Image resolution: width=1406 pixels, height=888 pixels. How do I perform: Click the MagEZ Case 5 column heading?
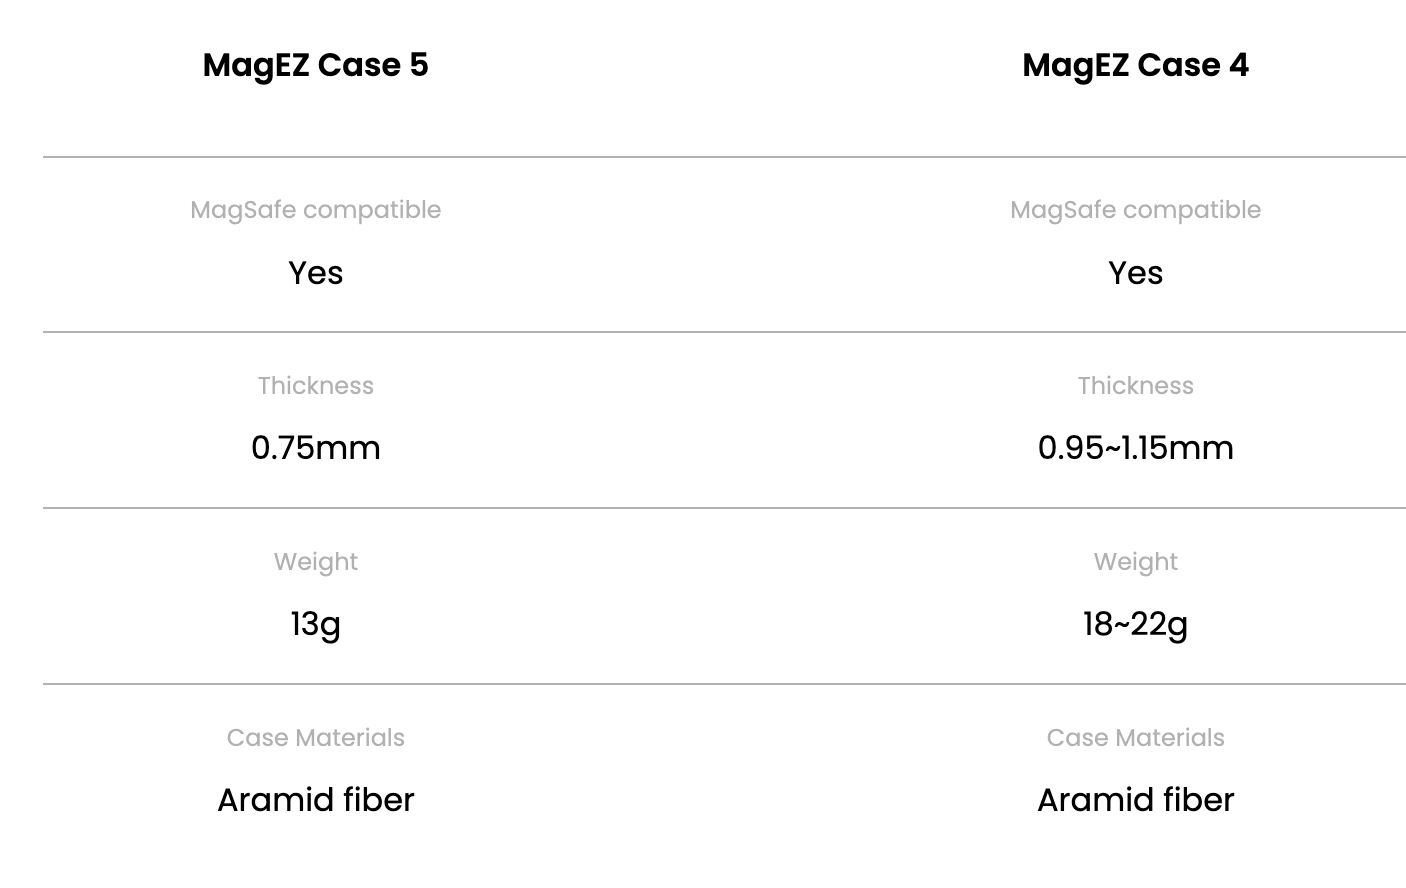[315, 65]
